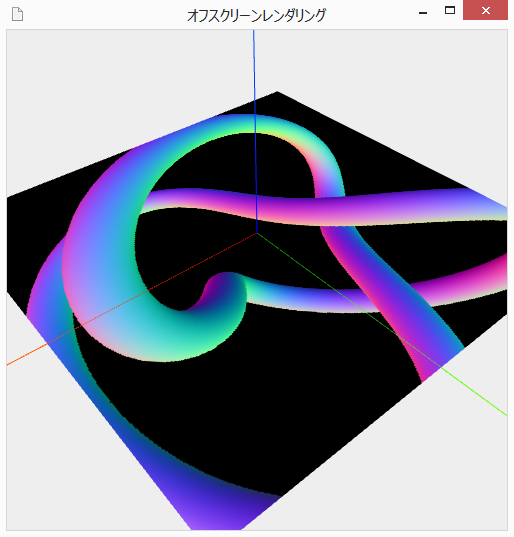Close the オフスクリーンレンダリング window
This screenshot has height=537, width=514.
pos(485,11)
